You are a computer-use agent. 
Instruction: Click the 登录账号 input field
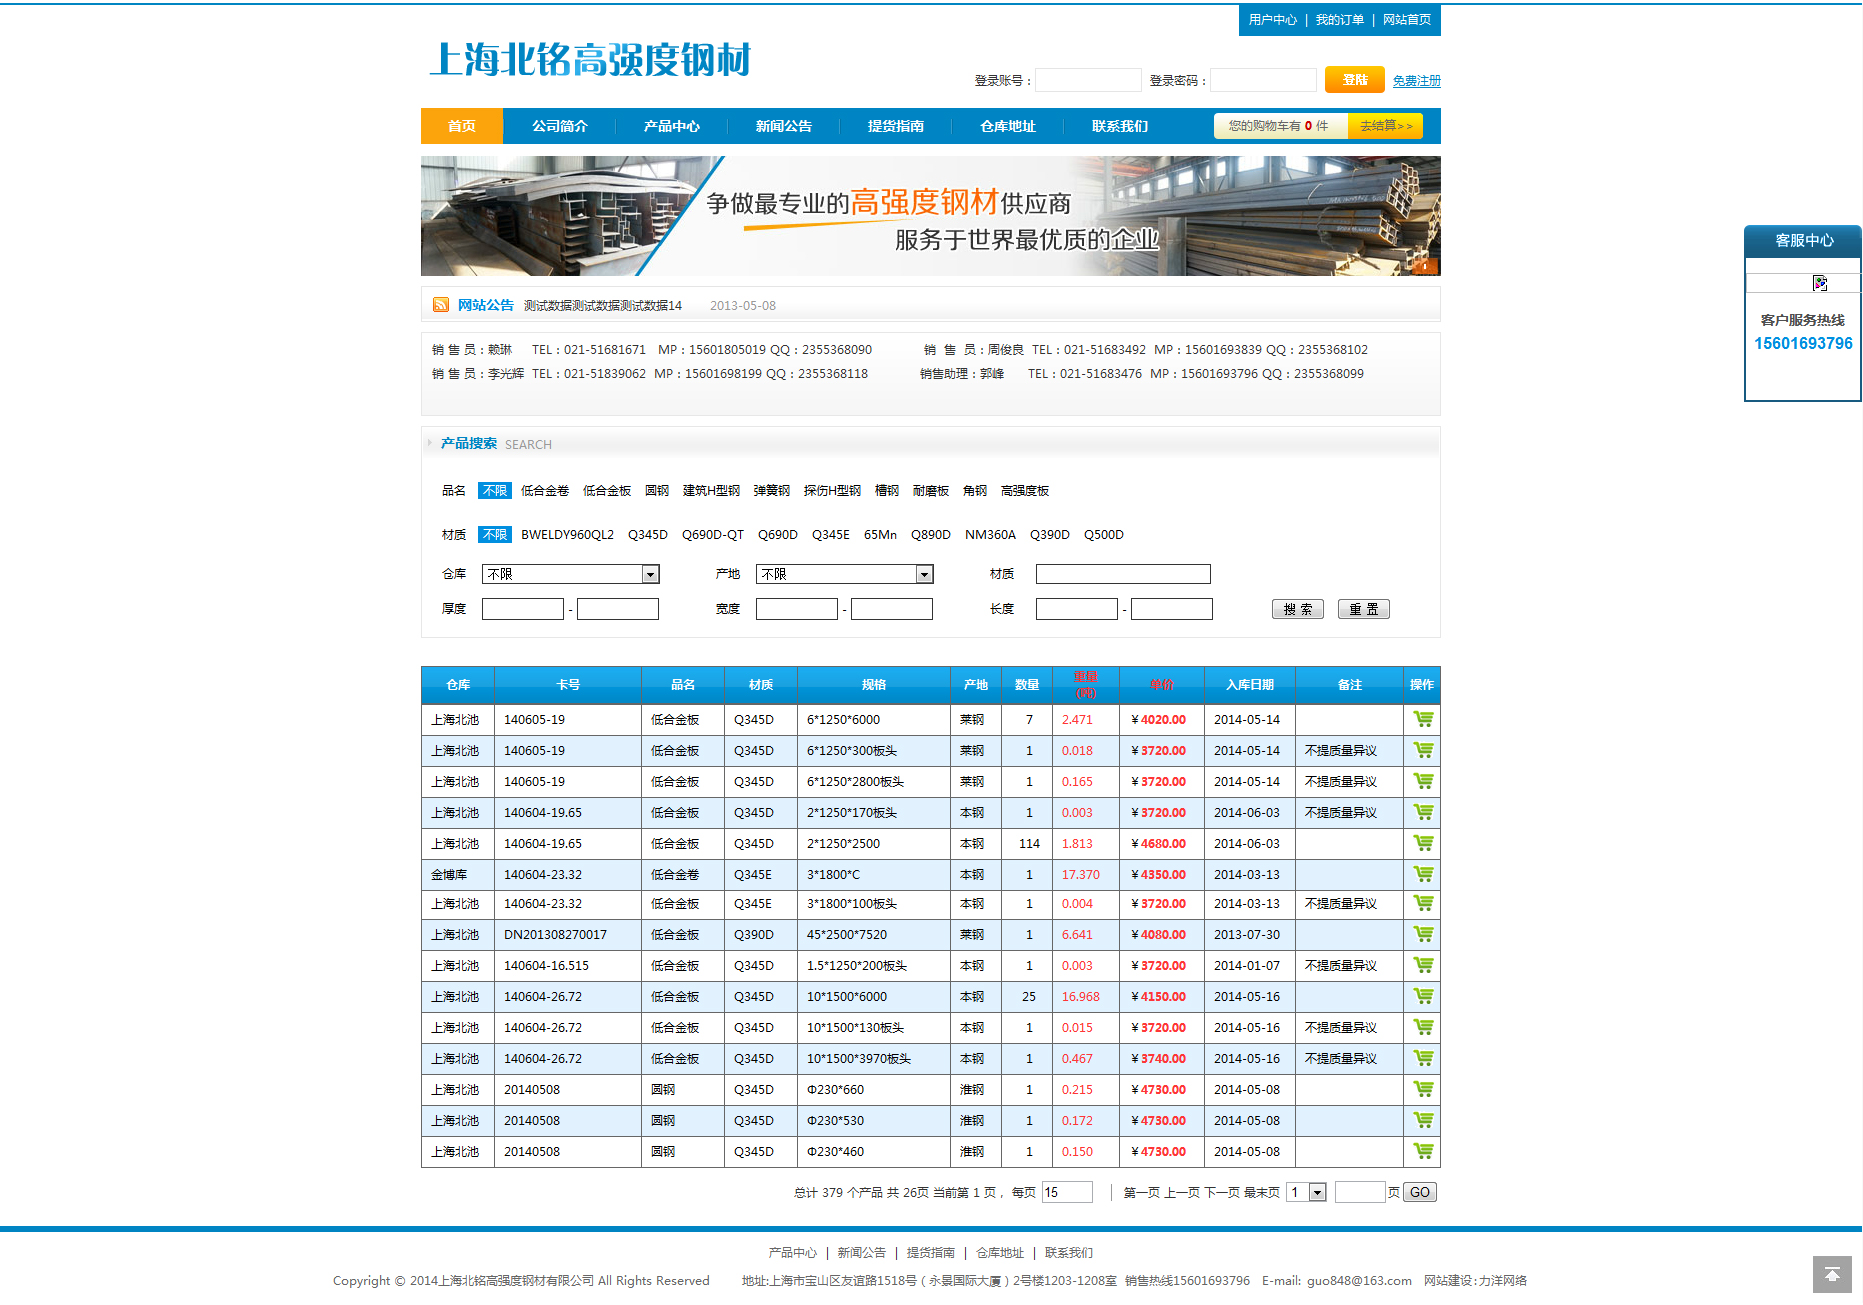click(x=1088, y=79)
